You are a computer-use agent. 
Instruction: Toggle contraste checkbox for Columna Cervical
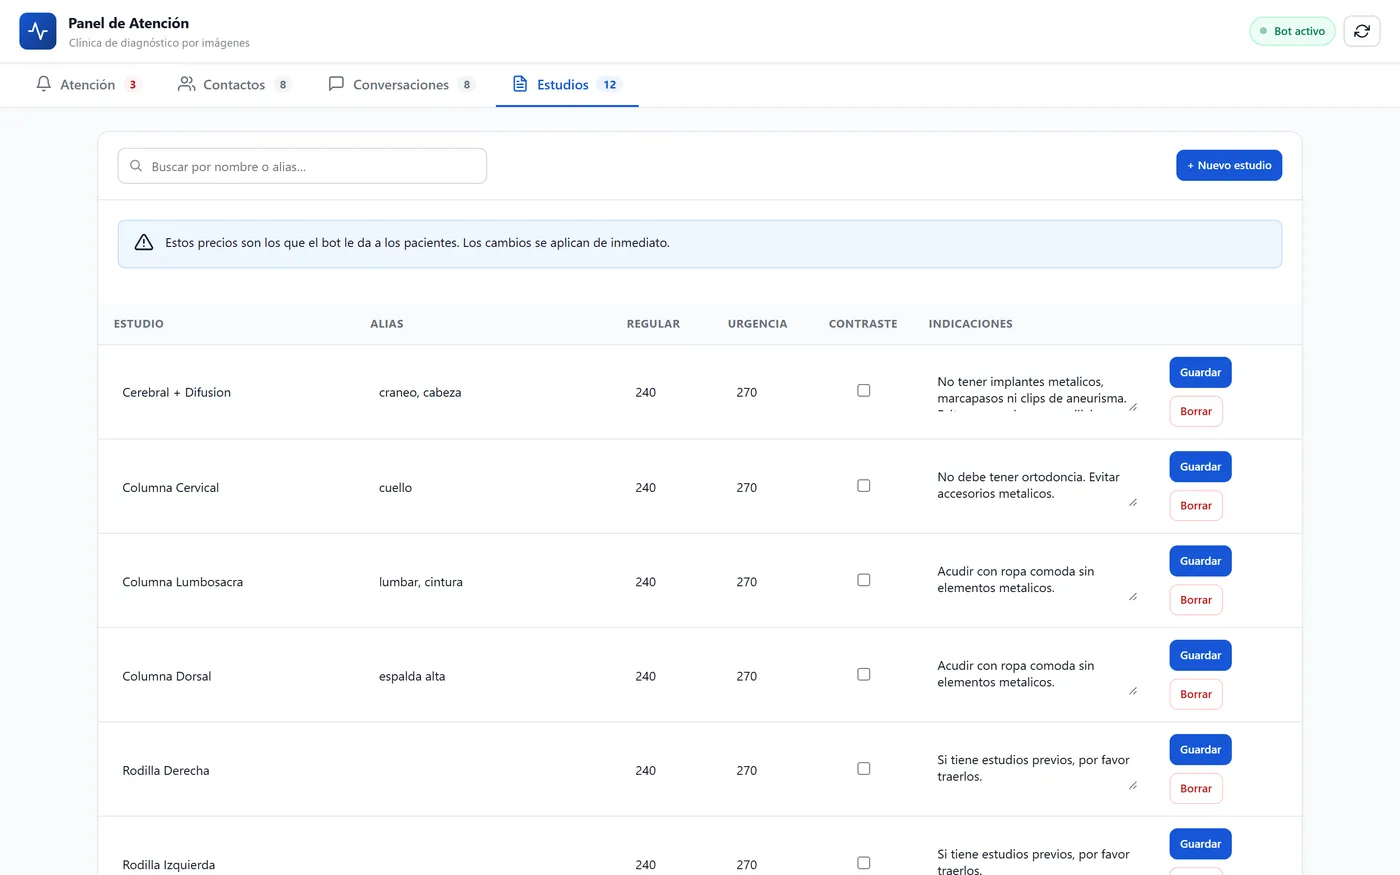[x=864, y=486]
